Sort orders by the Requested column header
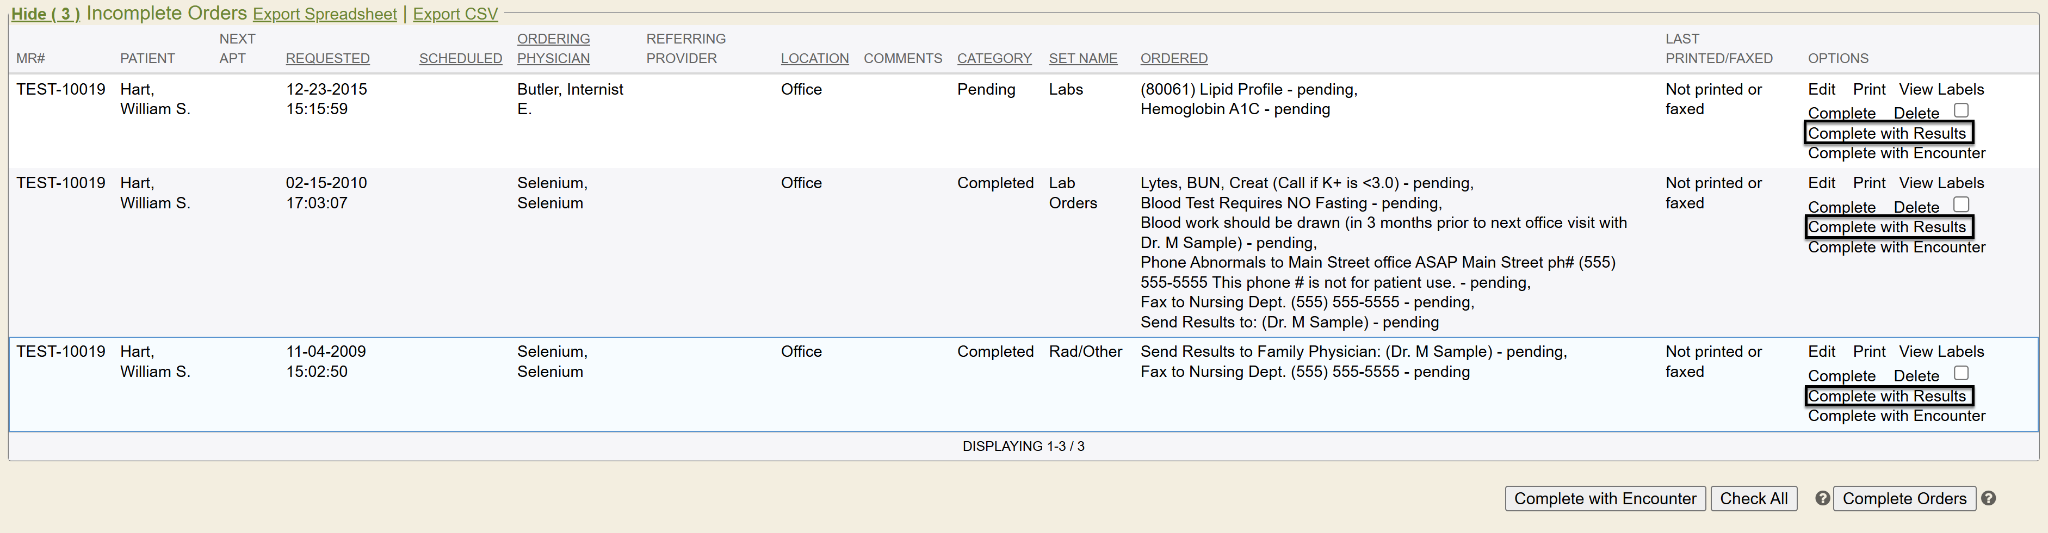 (x=327, y=58)
